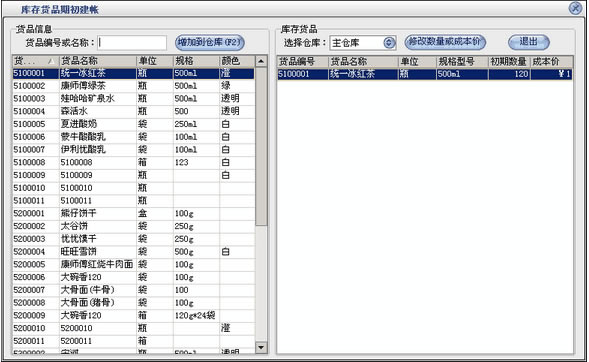Screen dimensions: 589x362
Task: Click the 退出 exit button
Action: coord(529,42)
